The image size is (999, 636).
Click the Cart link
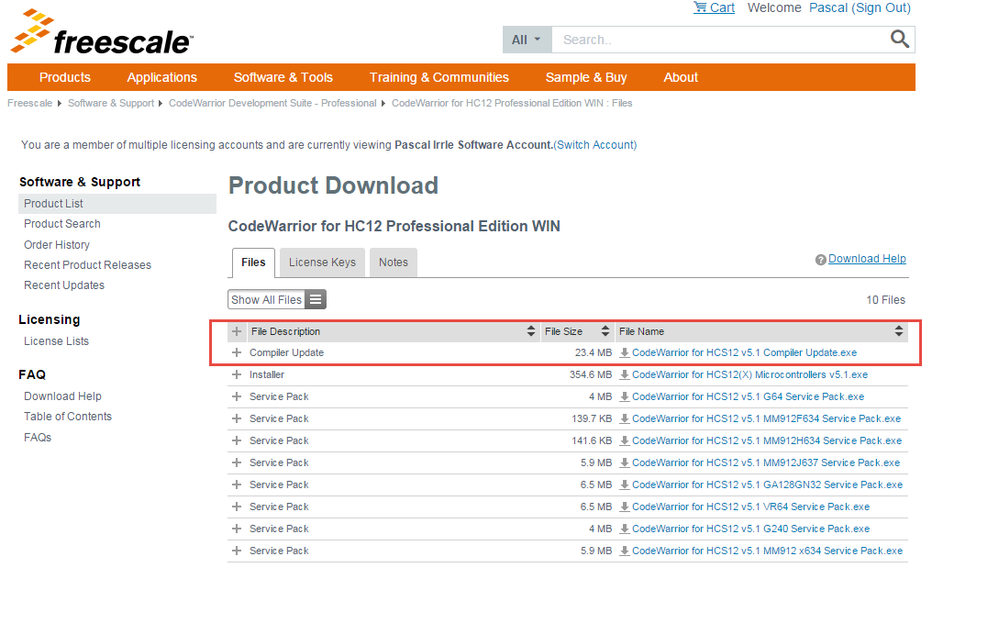[x=722, y=8]
